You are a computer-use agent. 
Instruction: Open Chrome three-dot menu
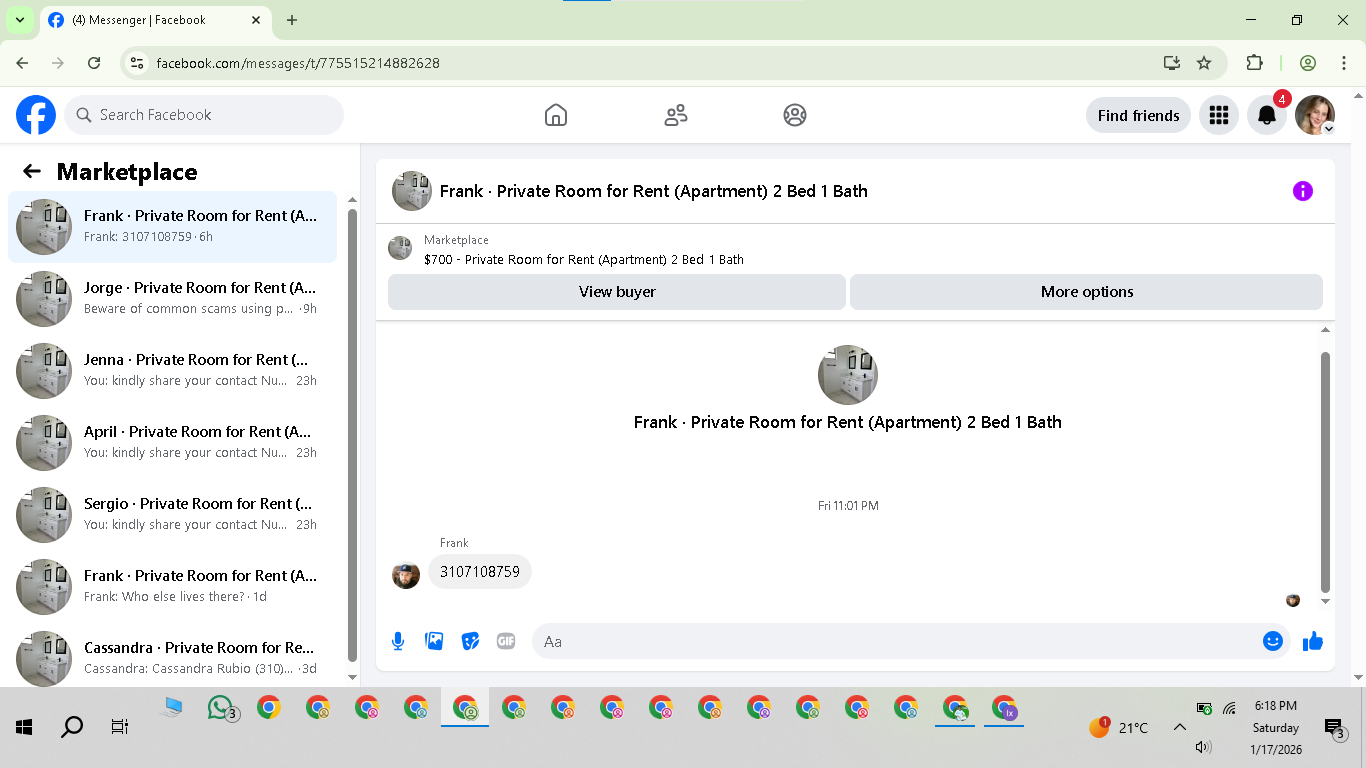pyautogui.click(x=1344, y=63)
